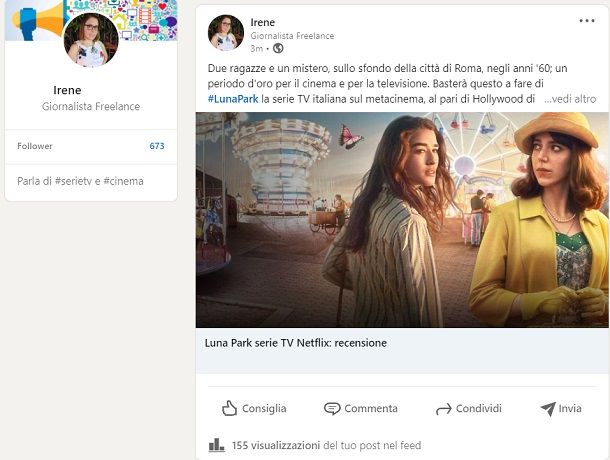Click the Consiglia thumbs-up button
Screen dimensions: 610x460
[x=254, y=409]
